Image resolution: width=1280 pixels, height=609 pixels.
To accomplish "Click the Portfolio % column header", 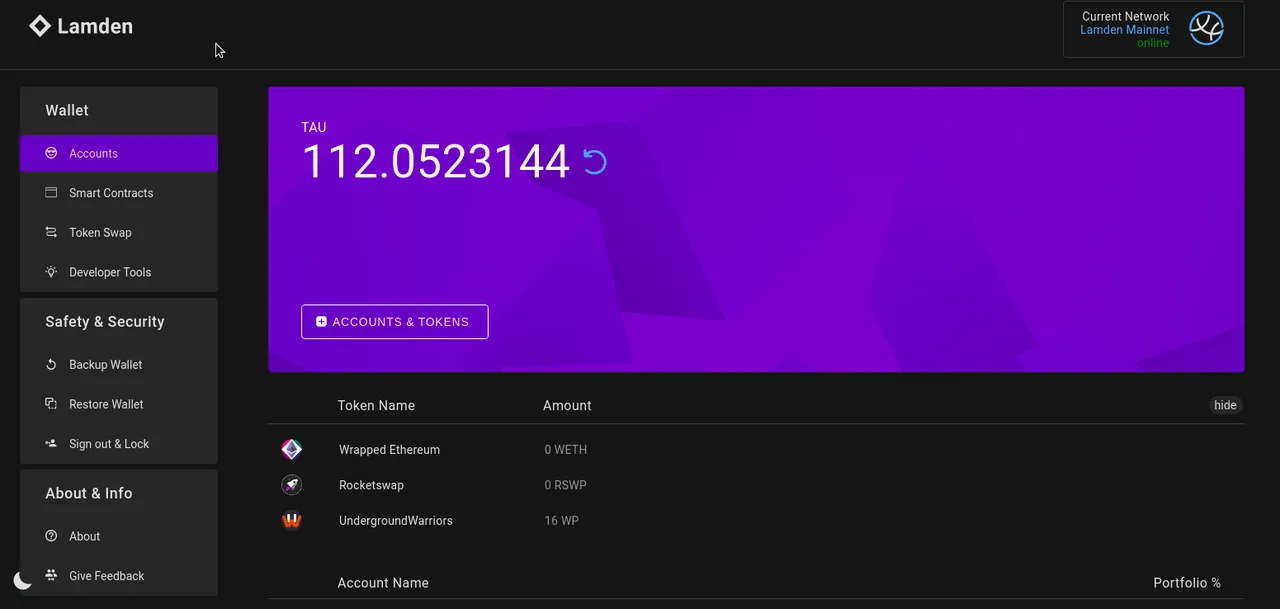I will pos(1187,583).
